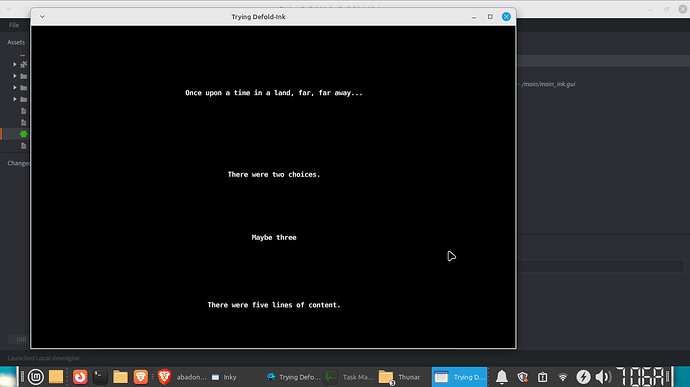Switch to the Inky taskbar window
The height and width of the screenshot is (387, 690).
[224, 377]
